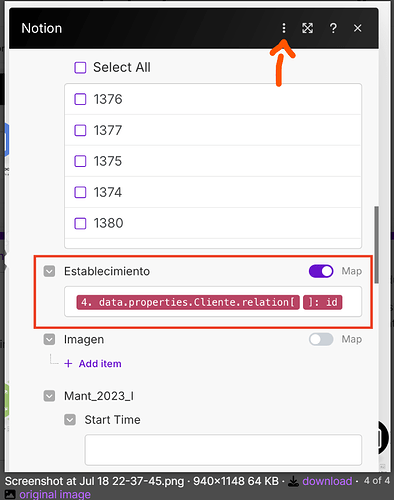The height and width of the screenshot is (500, 394).
Task: Collapse the Imagen field chevron
Action: click(x=49, y=339)
